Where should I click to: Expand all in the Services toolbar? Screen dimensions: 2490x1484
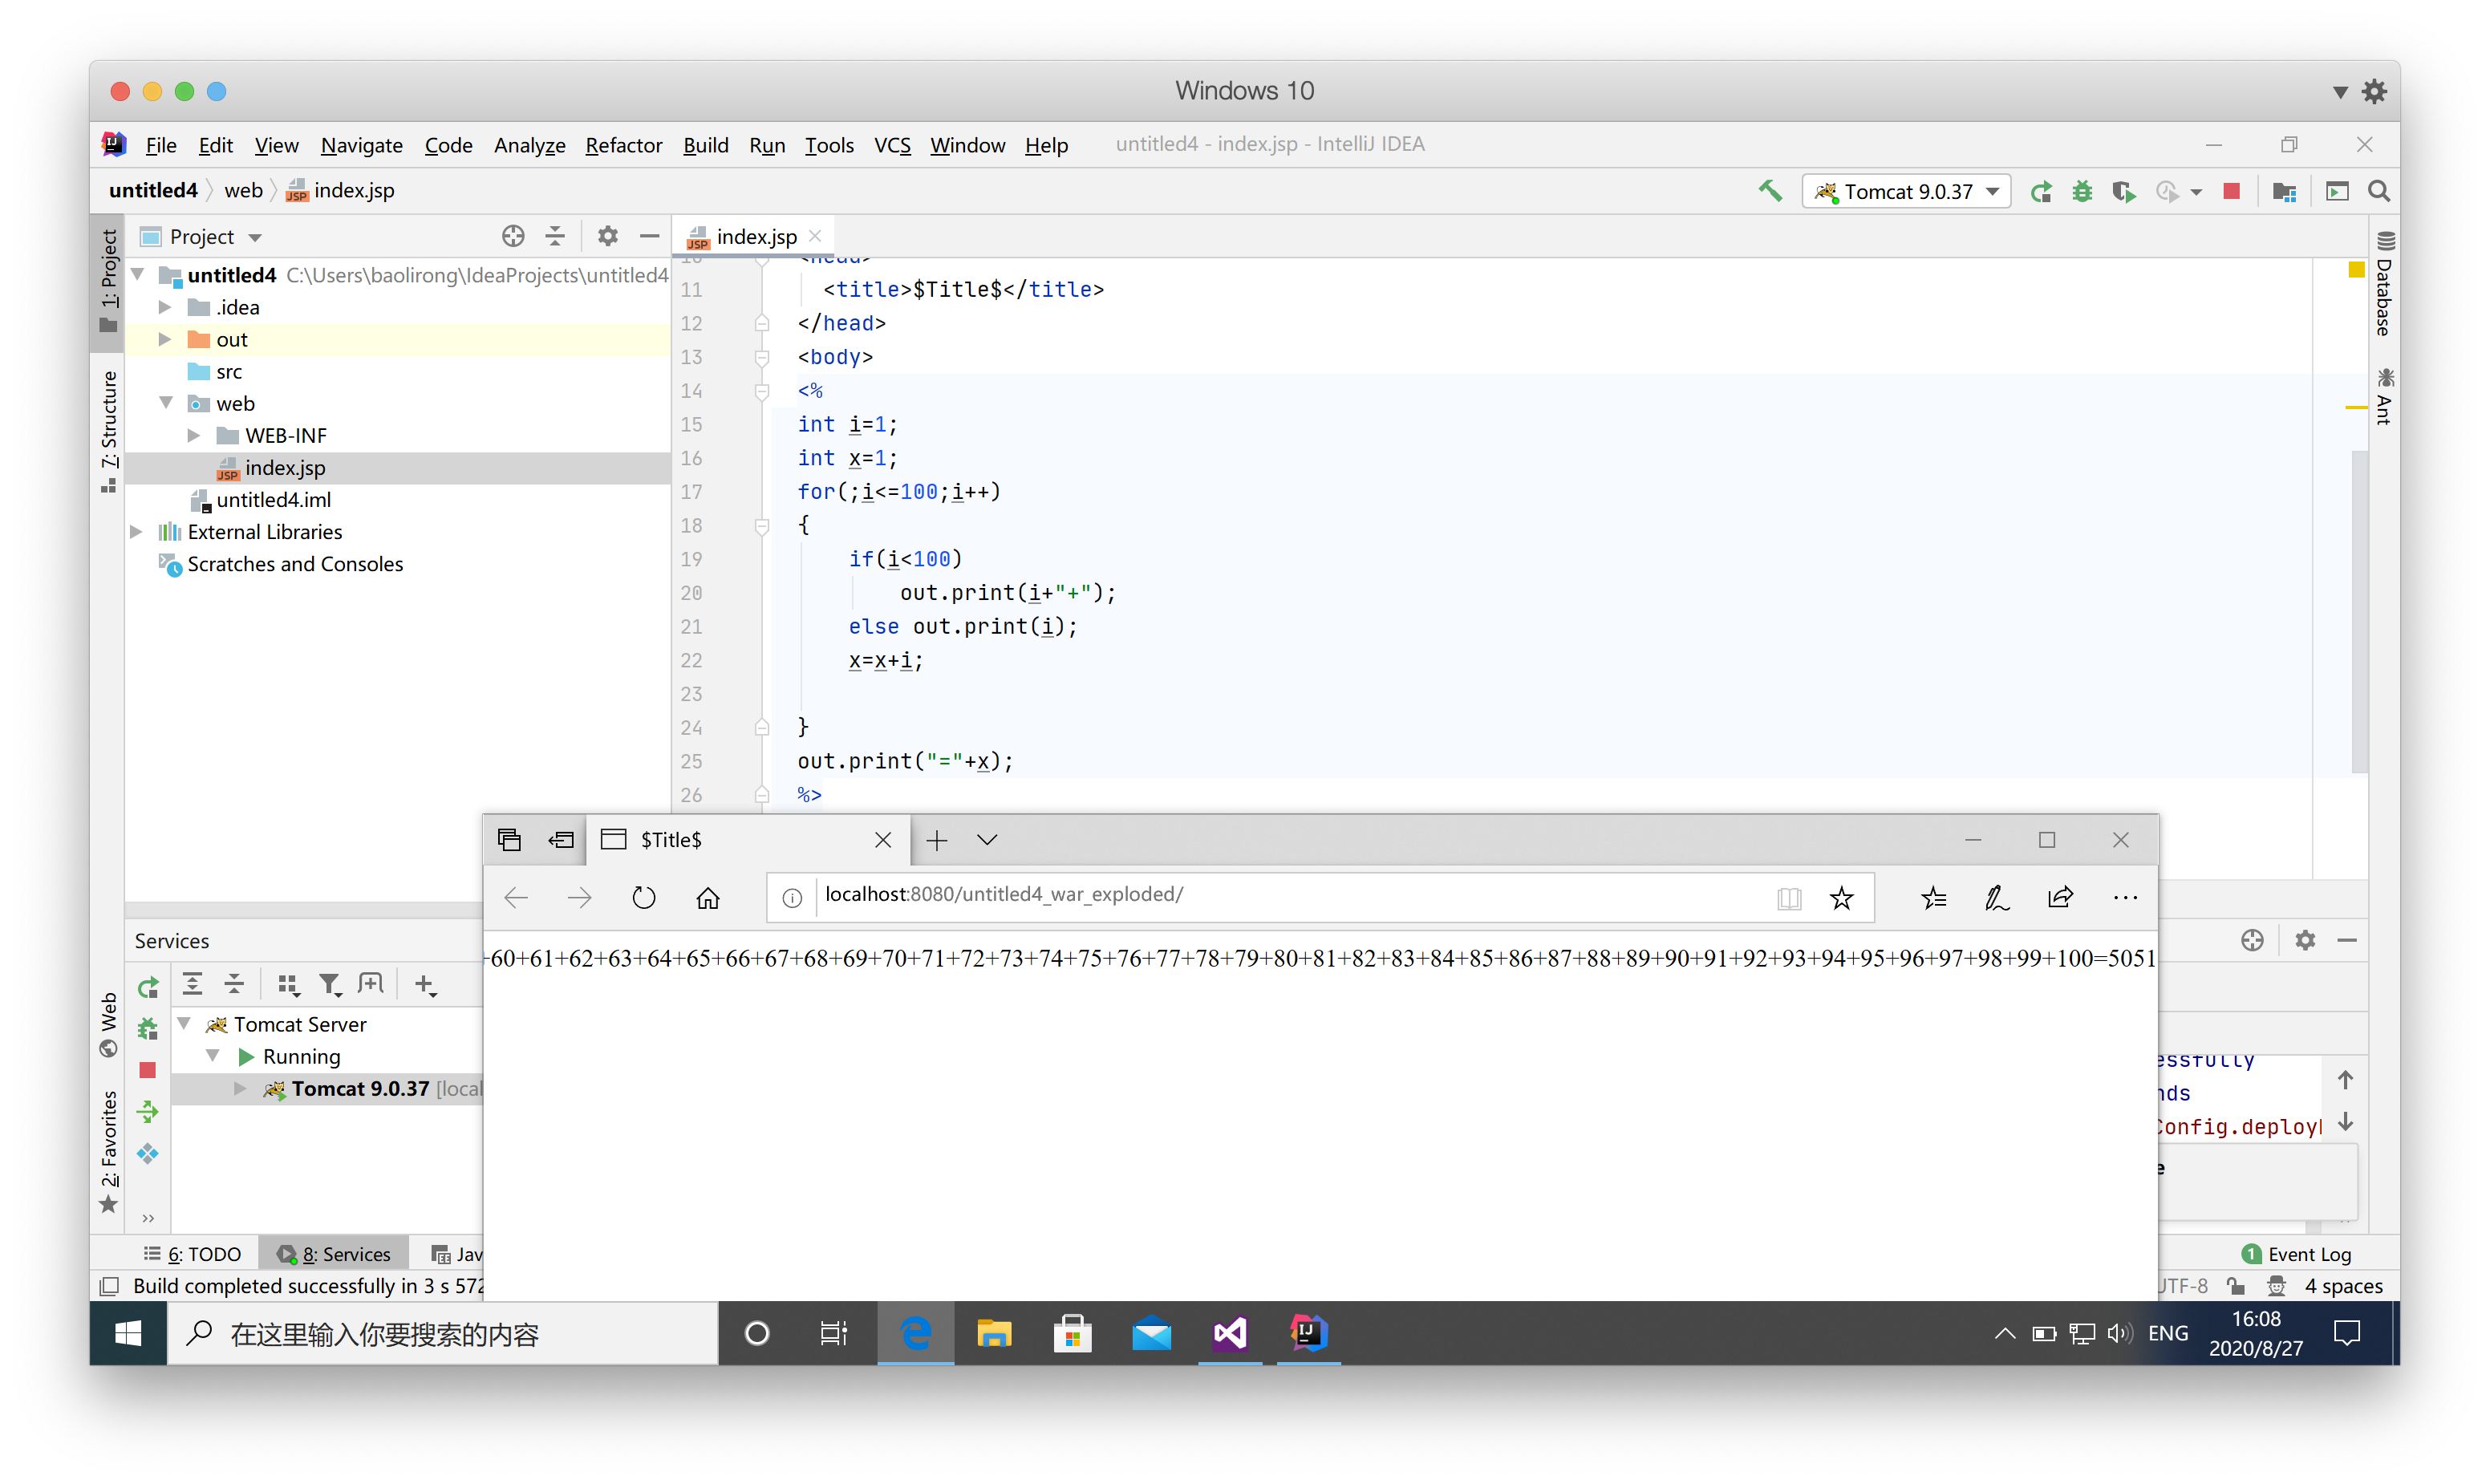192,984
